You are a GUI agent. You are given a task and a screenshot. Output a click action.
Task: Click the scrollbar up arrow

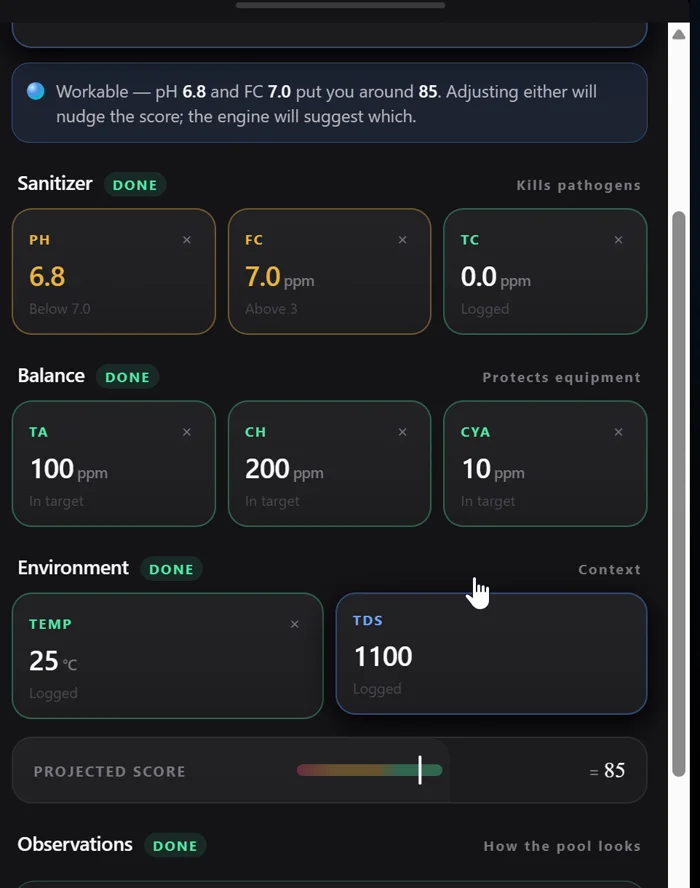tap(678, 35)
